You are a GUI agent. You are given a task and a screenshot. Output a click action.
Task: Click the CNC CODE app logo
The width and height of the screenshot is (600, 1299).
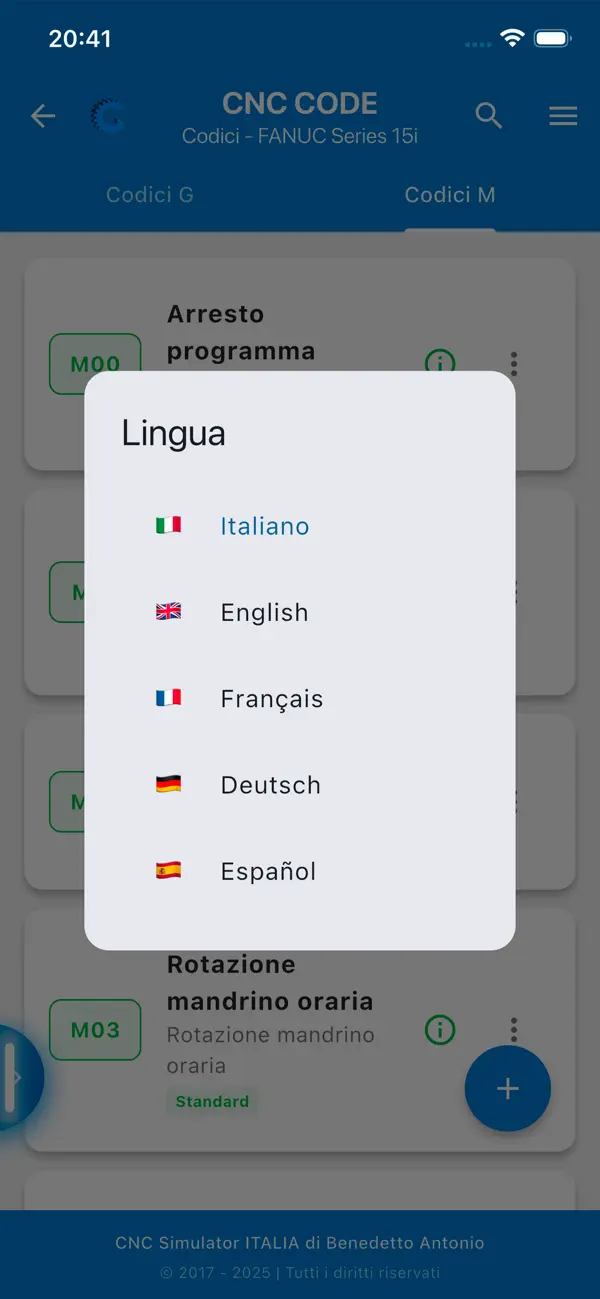108,116
